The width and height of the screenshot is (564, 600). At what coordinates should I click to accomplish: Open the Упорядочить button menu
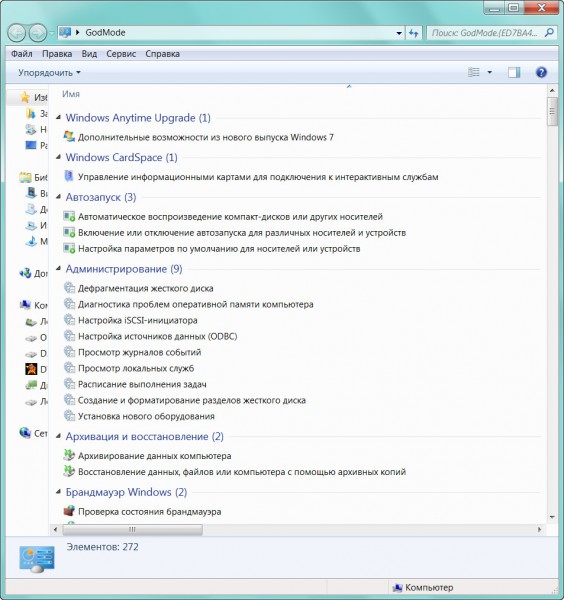49,73
